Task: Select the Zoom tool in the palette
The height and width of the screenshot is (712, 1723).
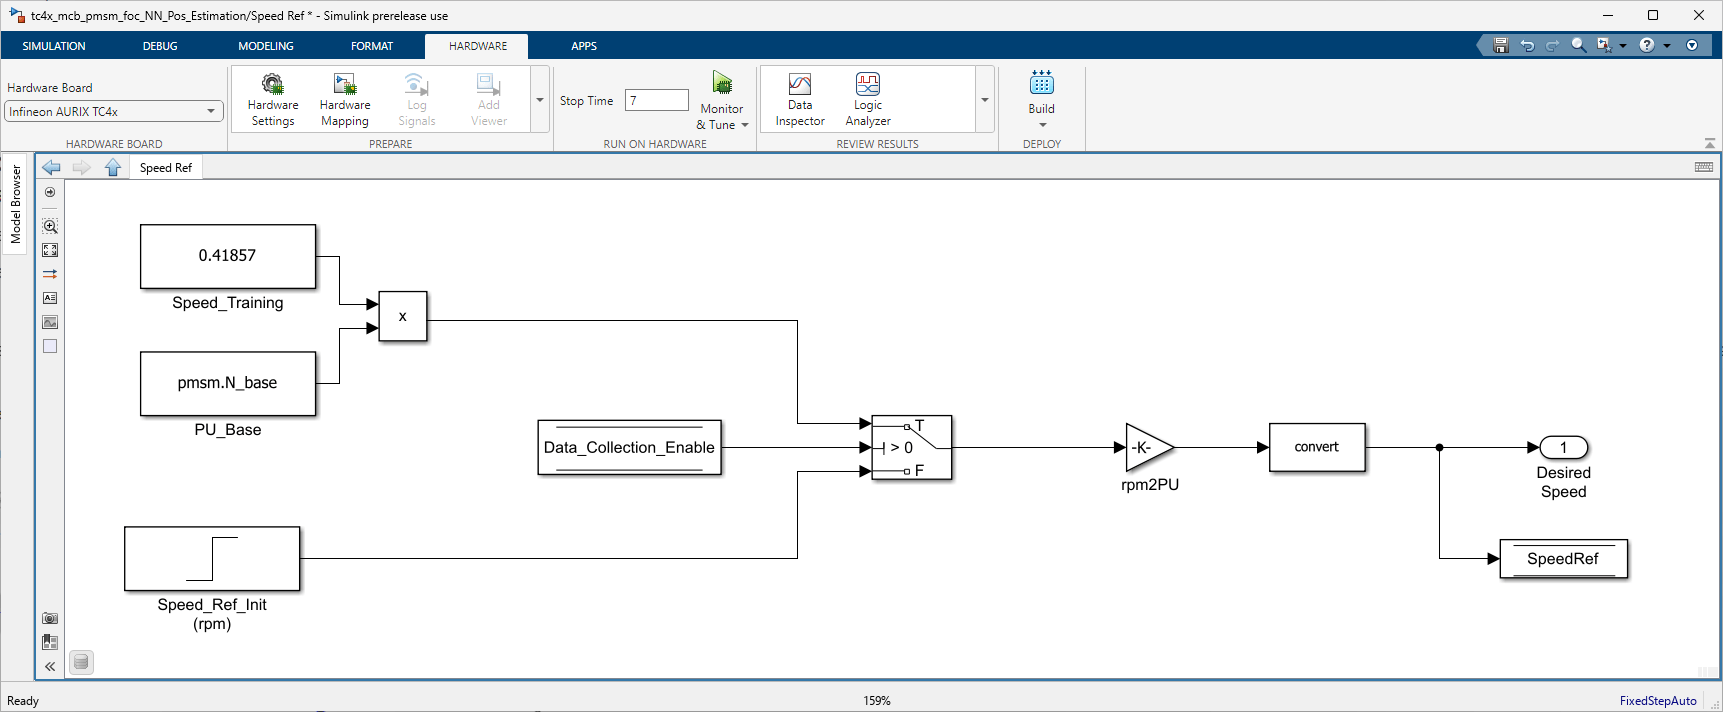Action: point(50,226)
